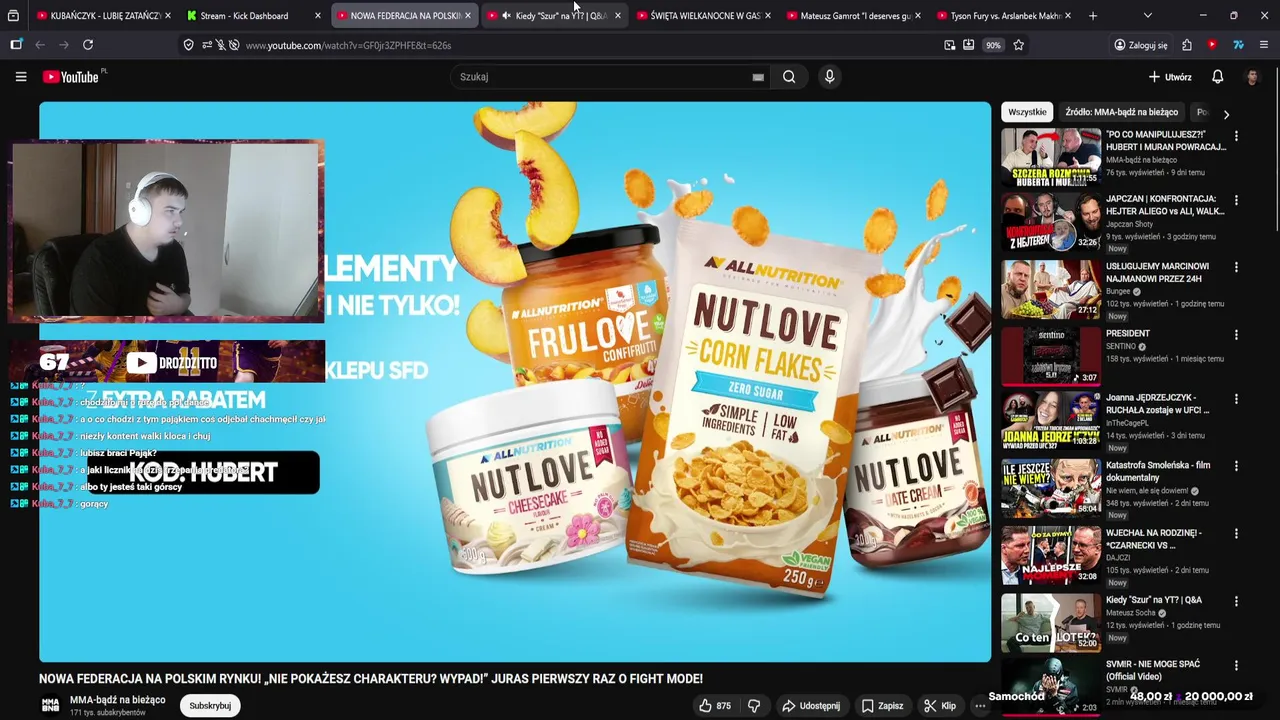Switch to the Mateusz Gamrot tab
The height and width of the screenshot is (720, 1280).
click(854, 16)
